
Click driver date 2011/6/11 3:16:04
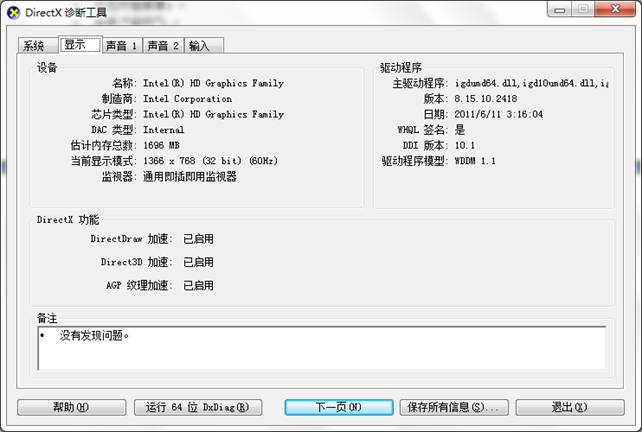coord(499,114)
